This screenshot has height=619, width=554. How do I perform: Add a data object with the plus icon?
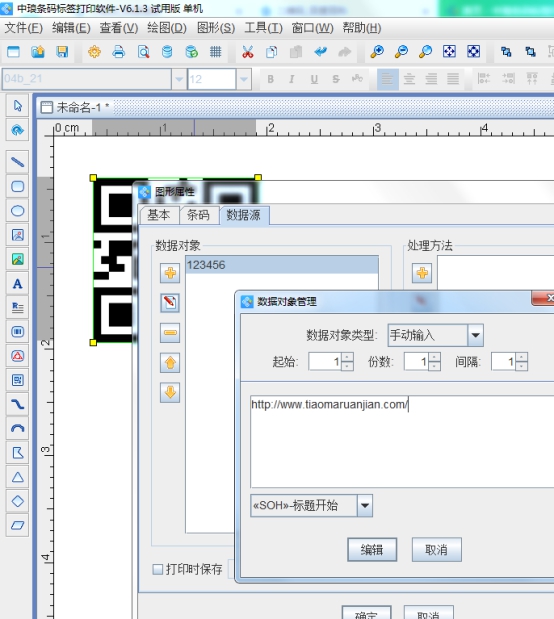[x=170, y=273]
